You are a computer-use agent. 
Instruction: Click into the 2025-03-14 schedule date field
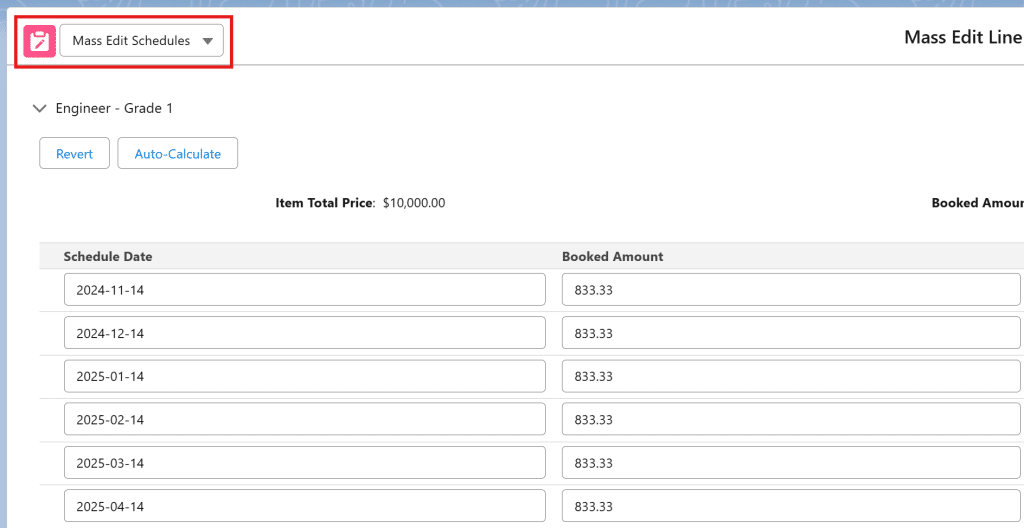pyautogui.click(x=304, y=463)
